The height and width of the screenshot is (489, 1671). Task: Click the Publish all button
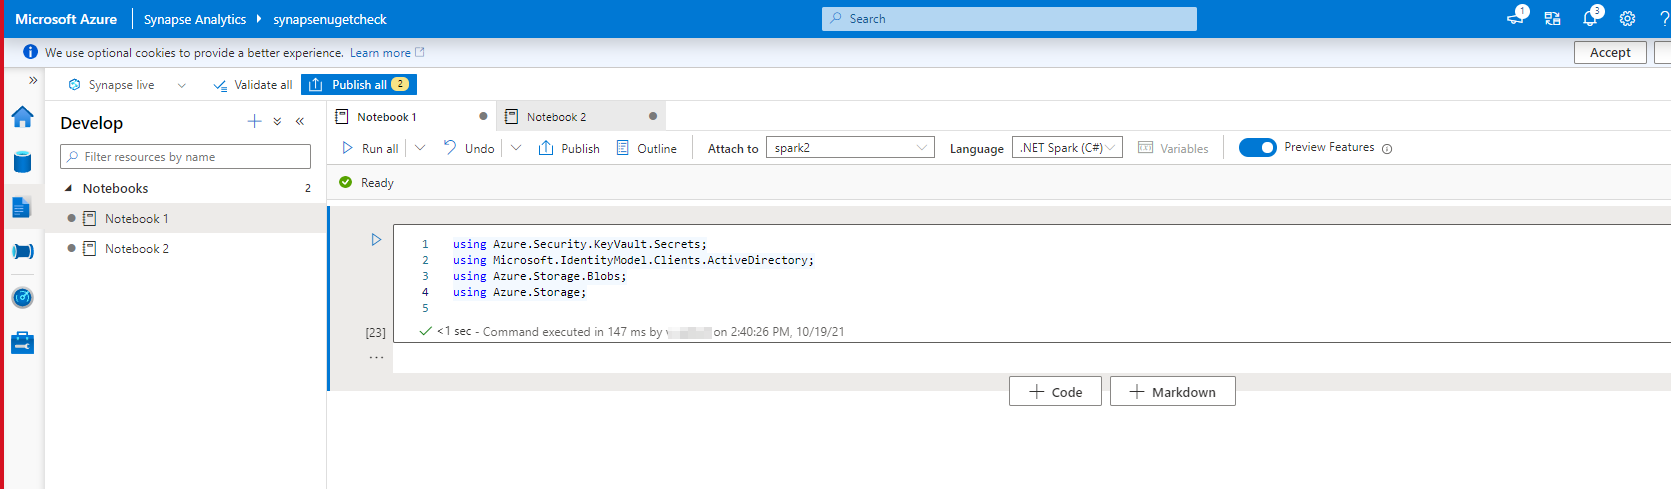[359, 85]
